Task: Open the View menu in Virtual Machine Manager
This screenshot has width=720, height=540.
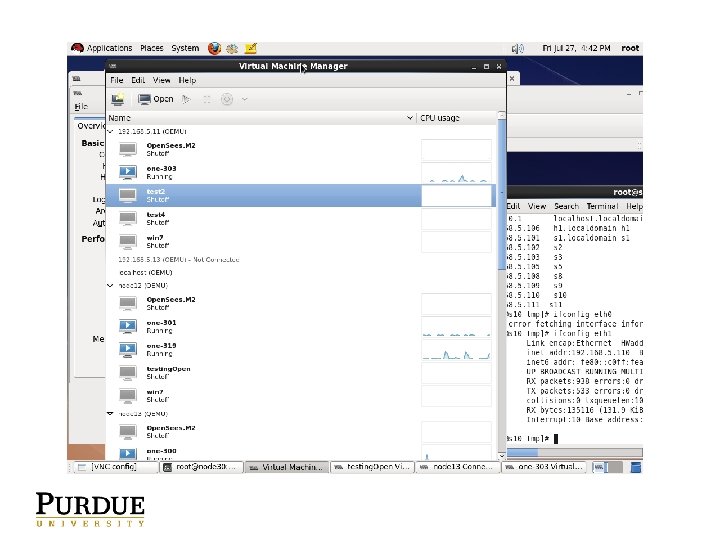Action: pyautogui.click(x=161, y=80)
